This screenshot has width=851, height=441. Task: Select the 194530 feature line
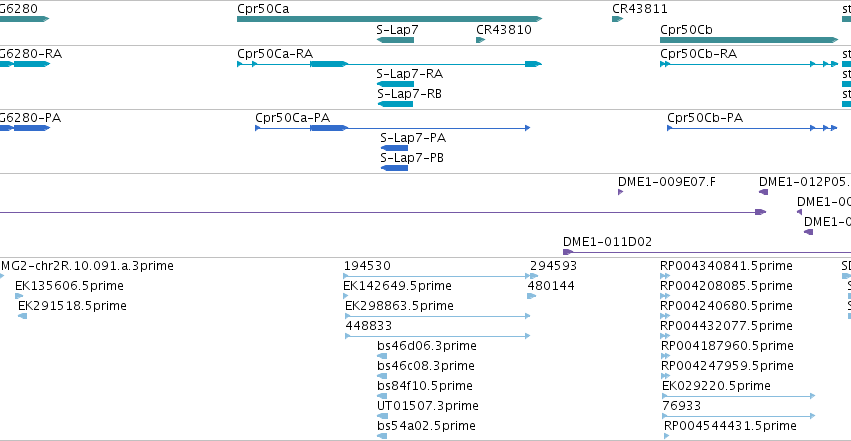tap(437, 276)
